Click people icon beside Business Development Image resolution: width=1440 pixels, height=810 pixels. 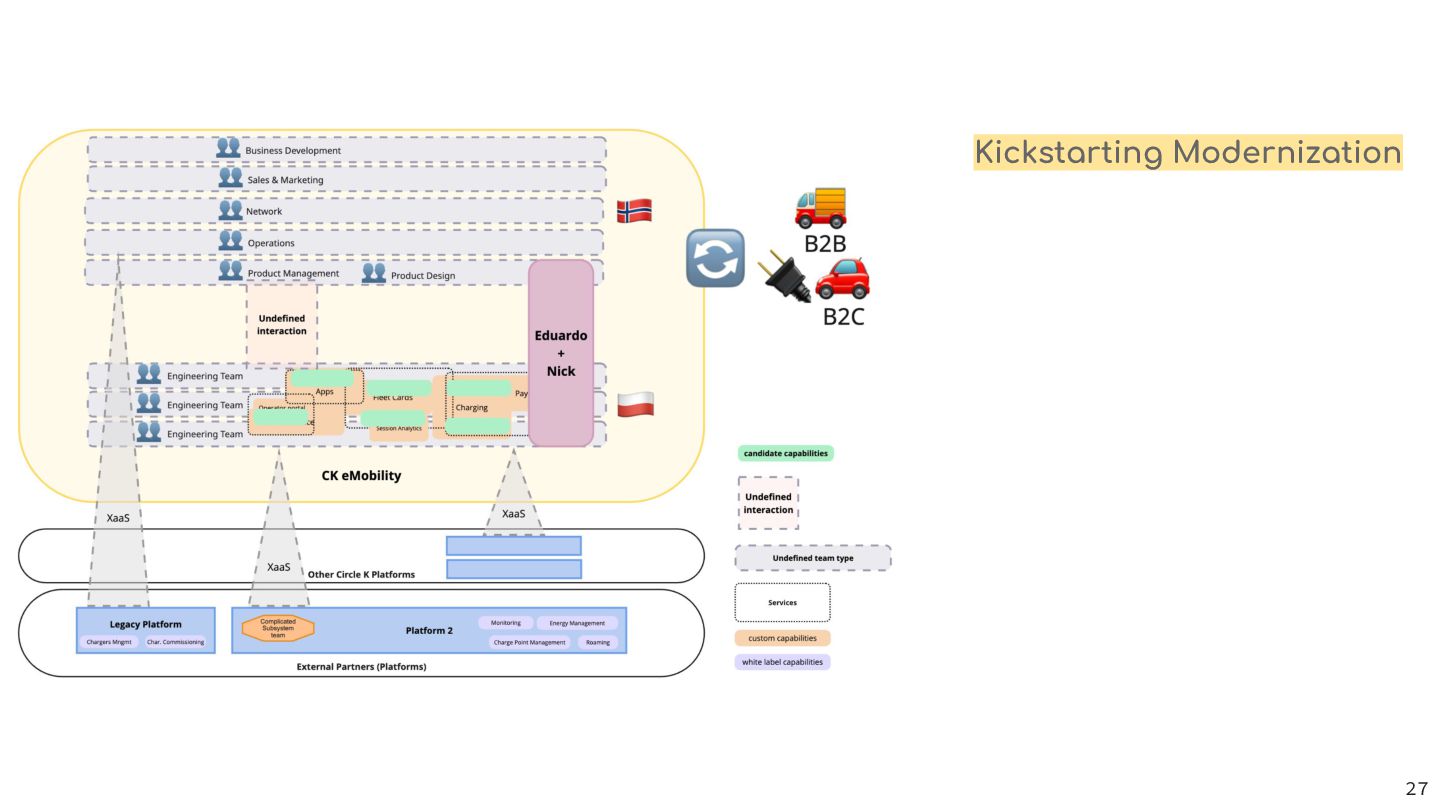228,148
